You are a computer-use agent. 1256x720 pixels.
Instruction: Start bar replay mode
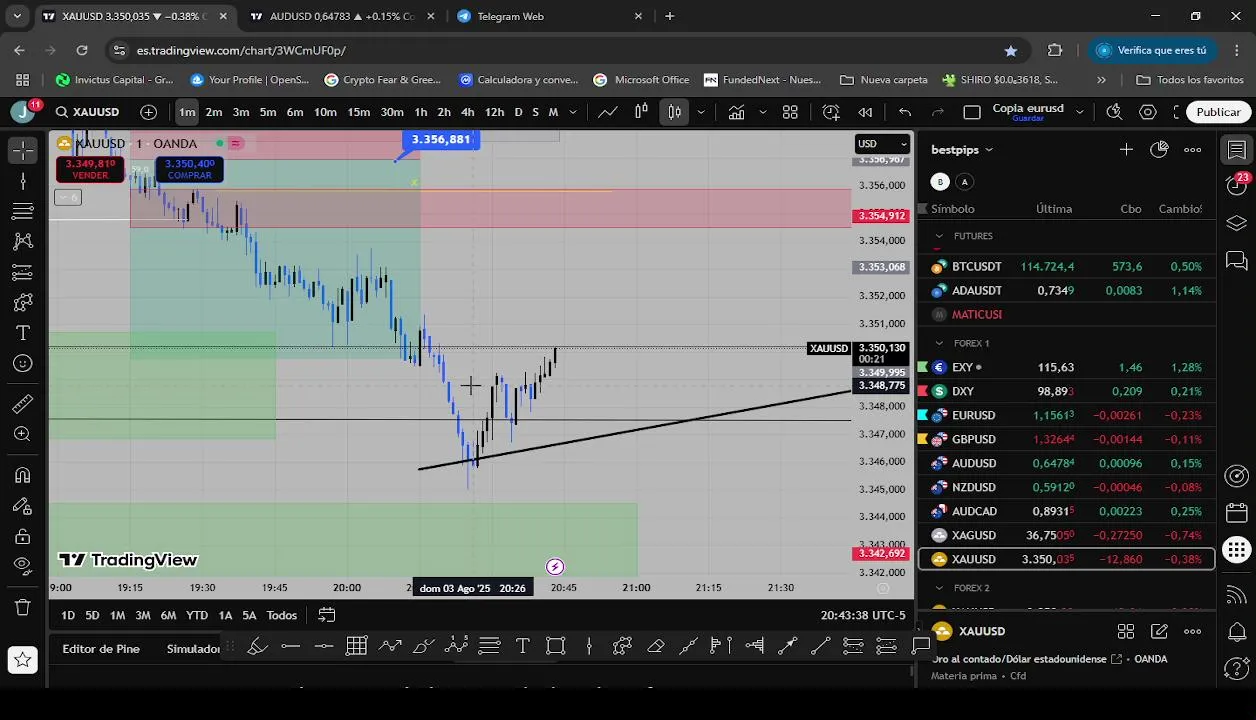(x=865, y=112)
